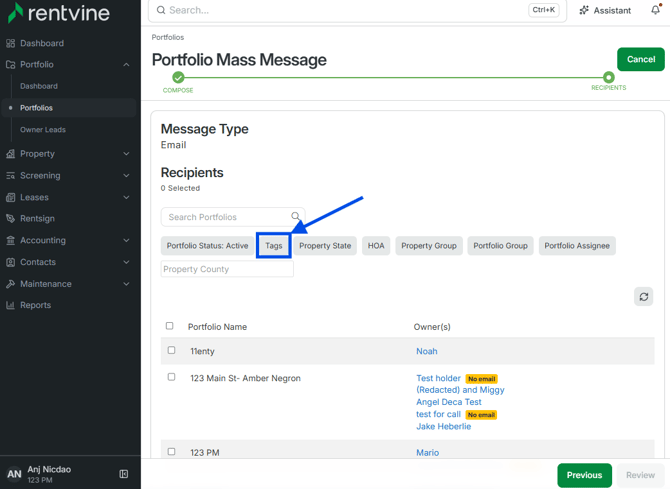
Task: Focus the Search Portfolios field
Action: (x=233, y=217)
